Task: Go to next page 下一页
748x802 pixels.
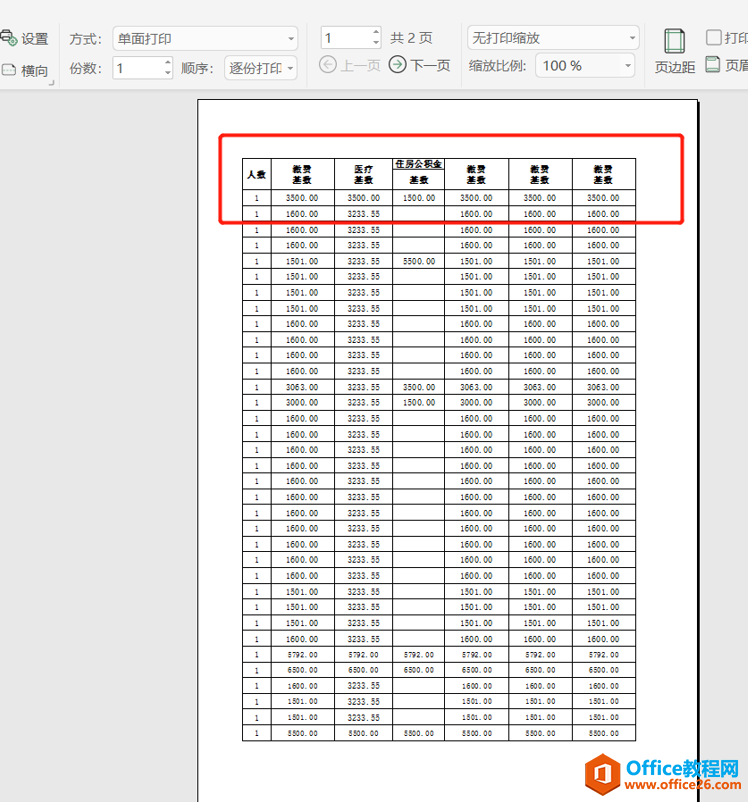Action: 419,65
